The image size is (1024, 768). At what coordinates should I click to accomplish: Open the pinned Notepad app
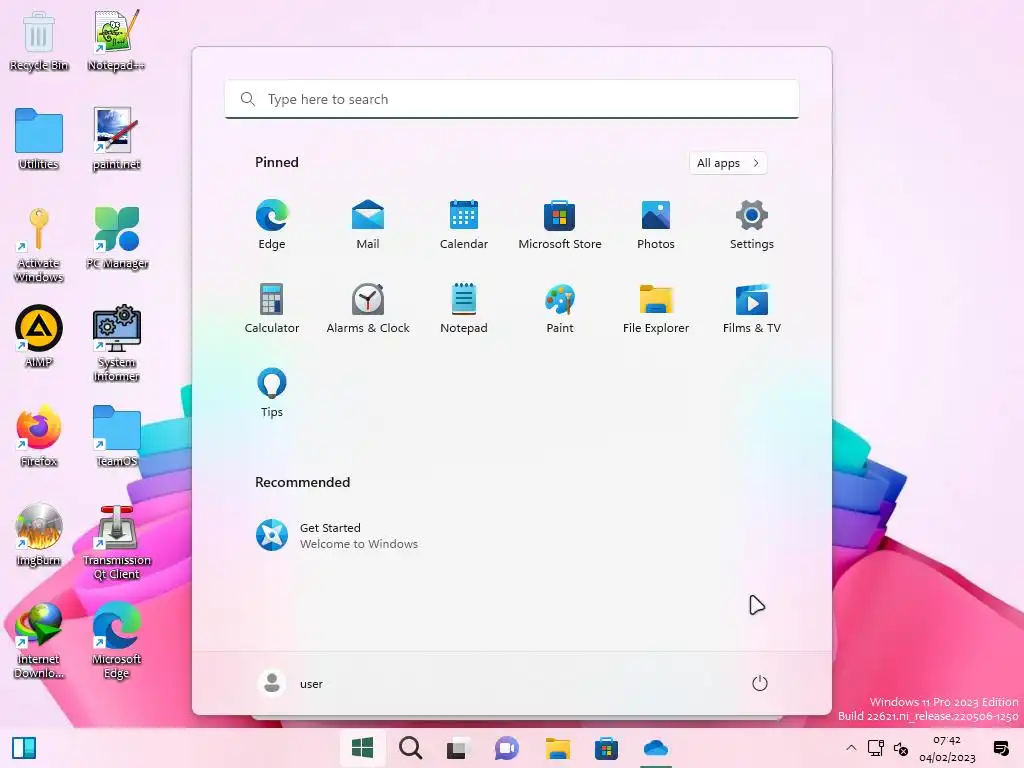click(464, 308)
